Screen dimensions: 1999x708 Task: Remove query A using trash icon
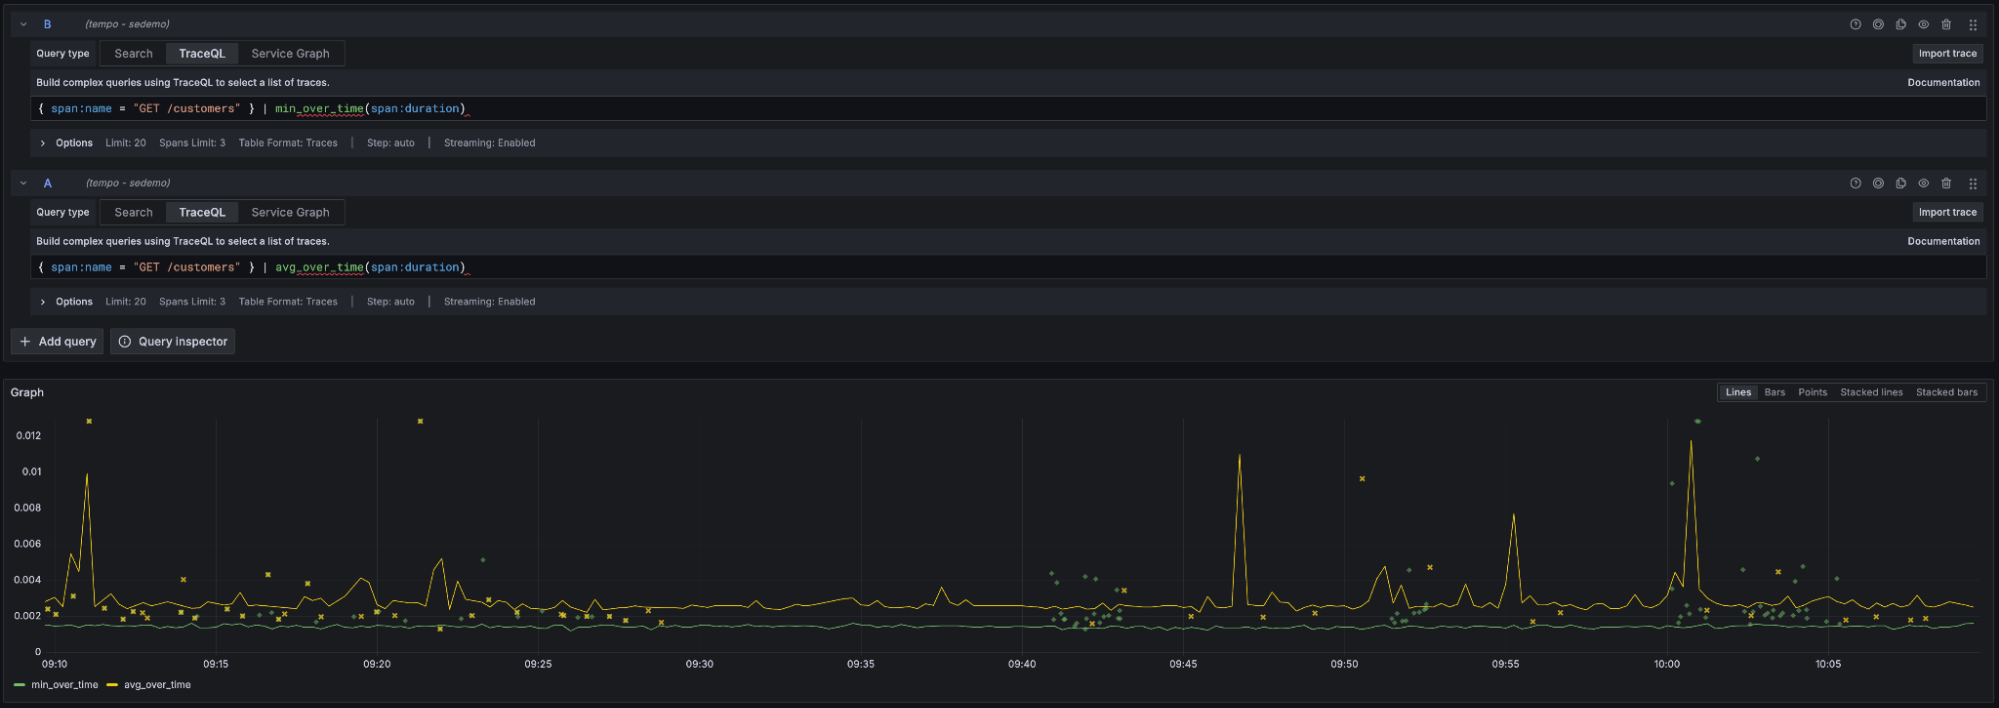tap(1946, 183)
